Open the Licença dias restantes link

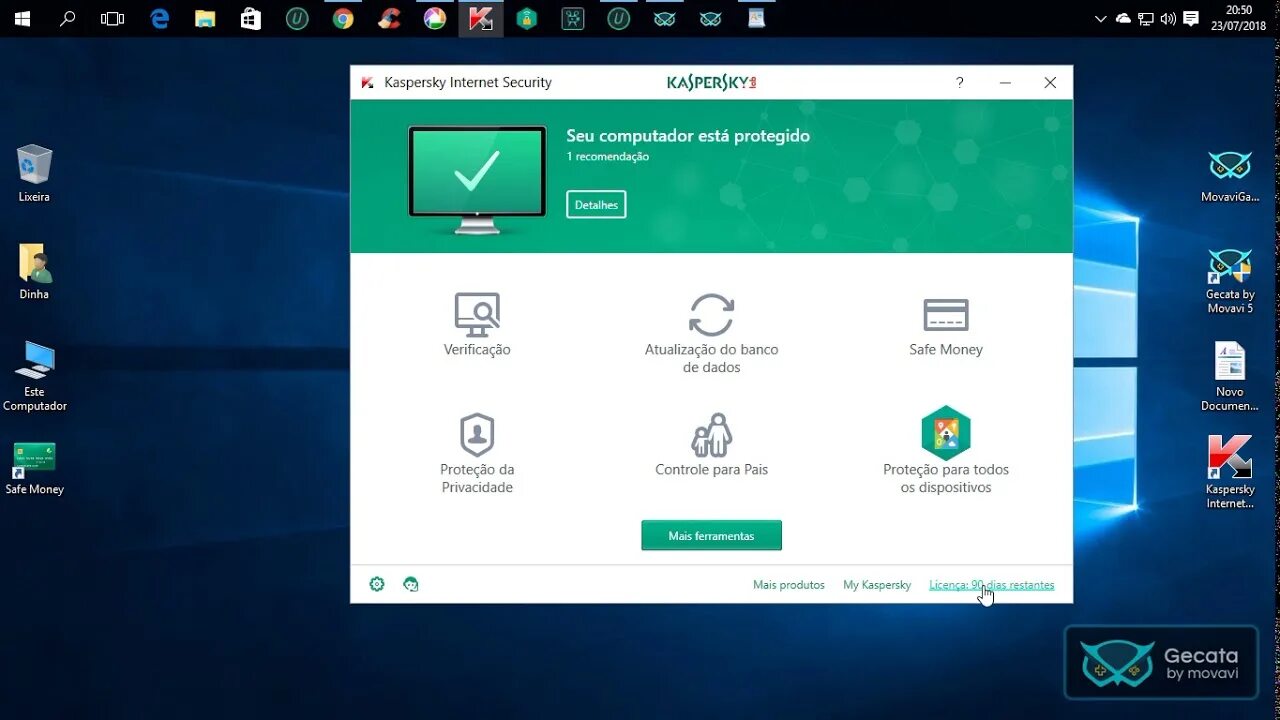pos(992,585)
